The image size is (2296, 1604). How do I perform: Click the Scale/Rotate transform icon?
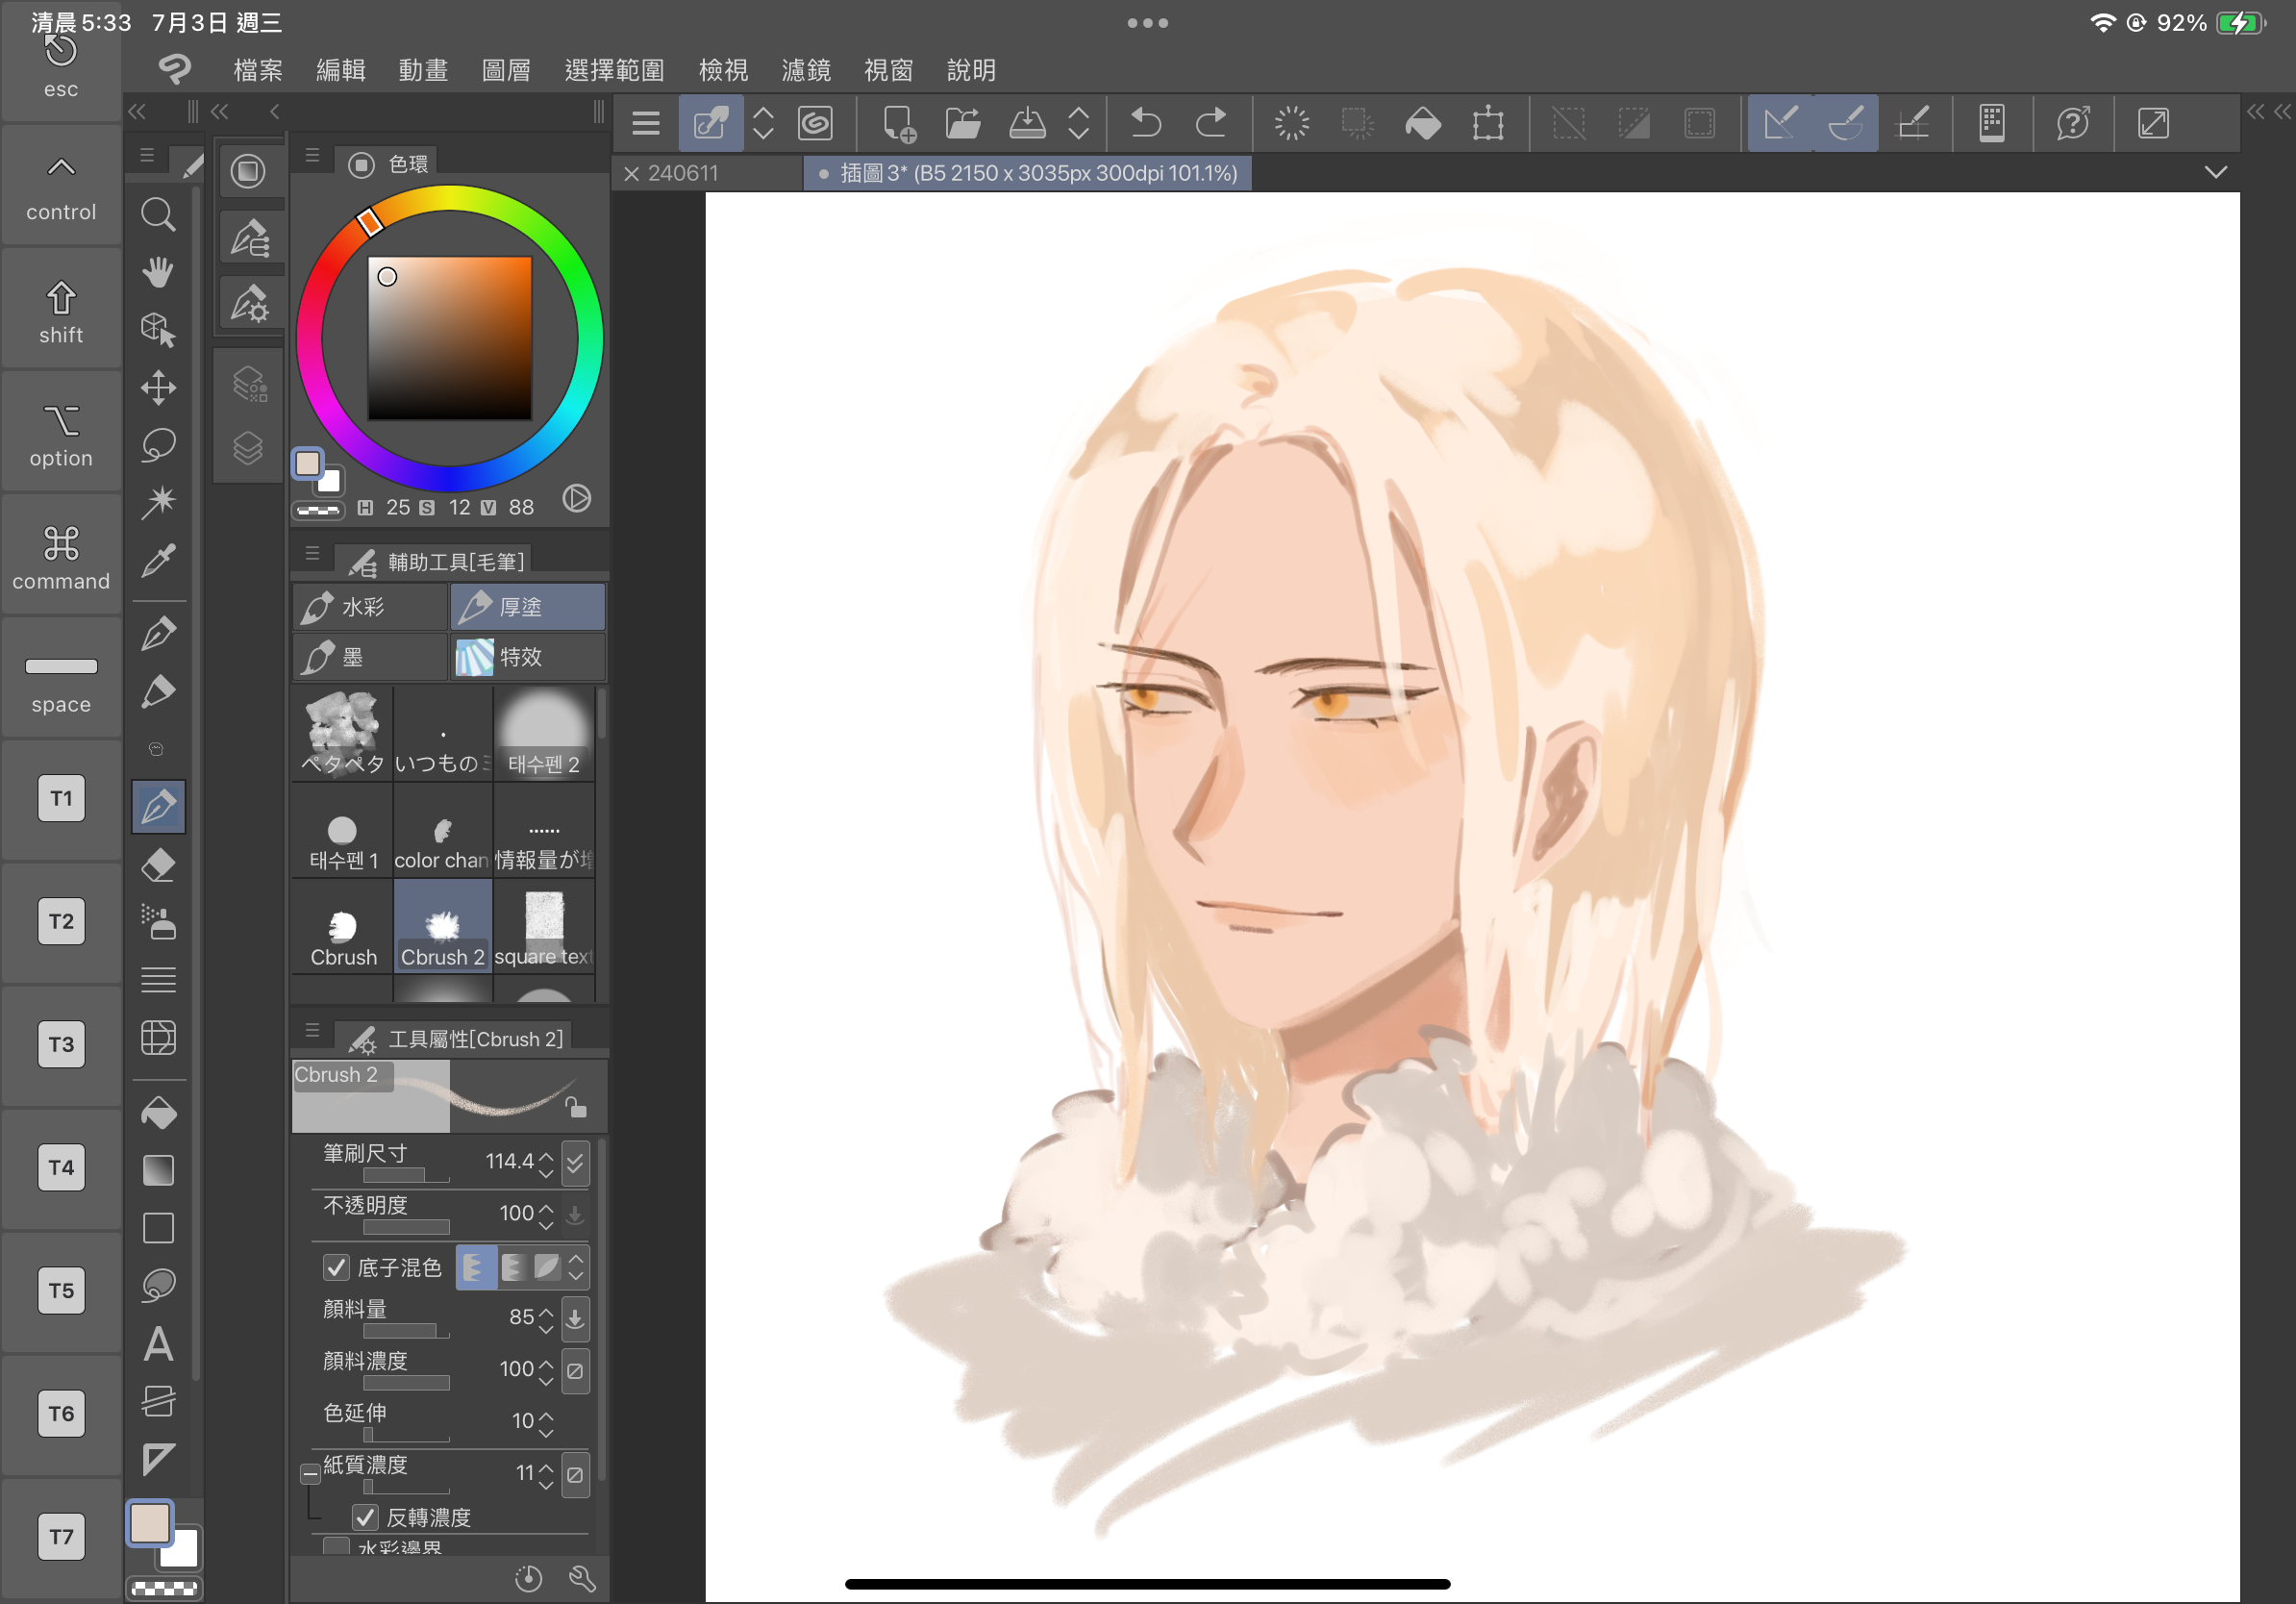(x=1488, y=124)
